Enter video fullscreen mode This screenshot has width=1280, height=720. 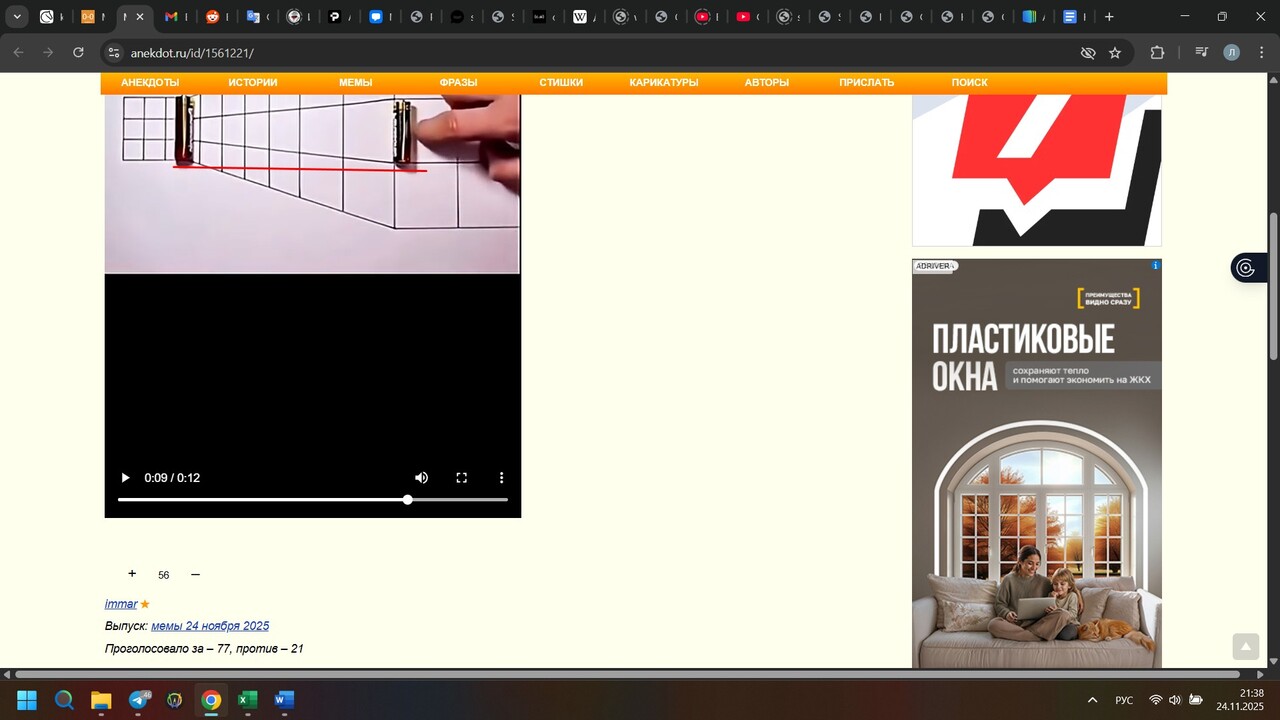pos(462,478)
